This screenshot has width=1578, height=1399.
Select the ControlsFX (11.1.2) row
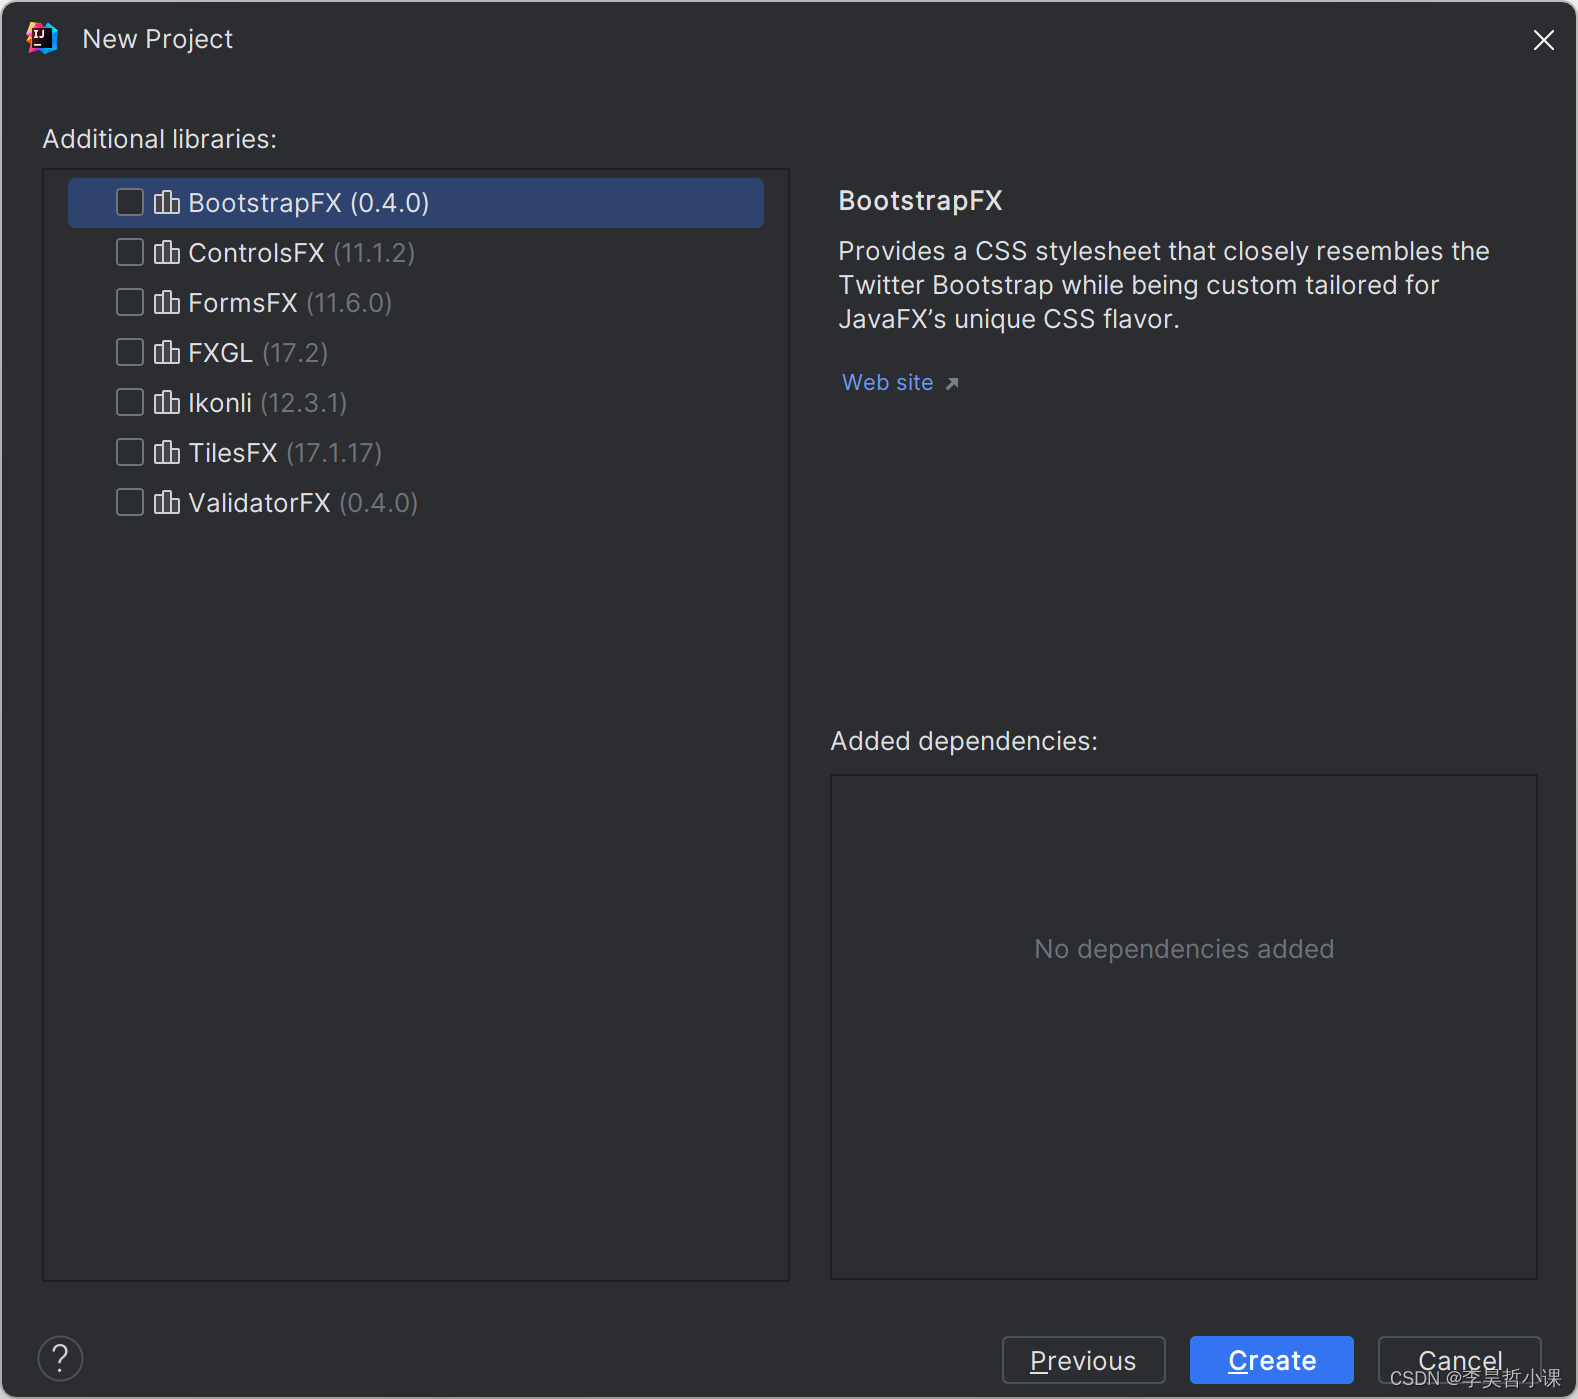[x=416, y=253]
